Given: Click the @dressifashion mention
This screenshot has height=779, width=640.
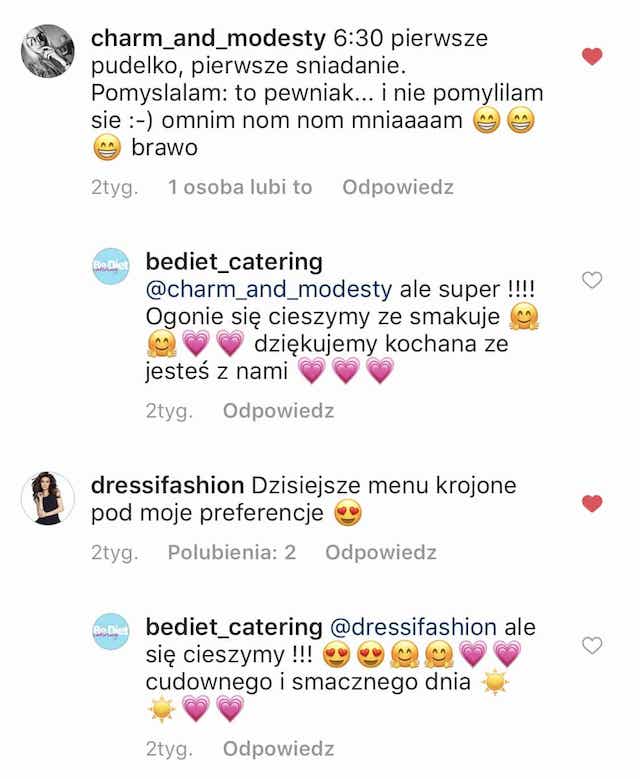Looking at the screenshot, I should click(413, 627).
